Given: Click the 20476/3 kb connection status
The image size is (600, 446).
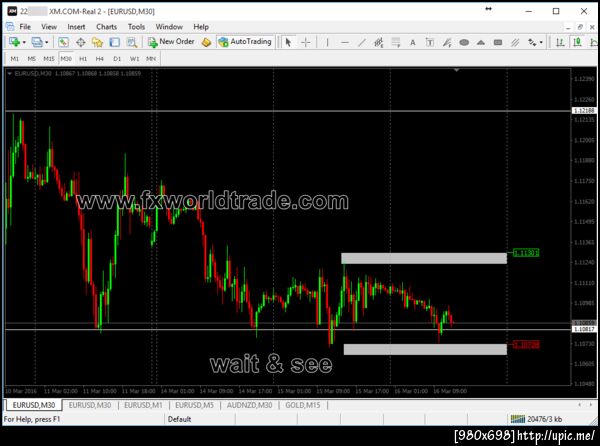Looking at the screenshot, I should click(537, 419).
